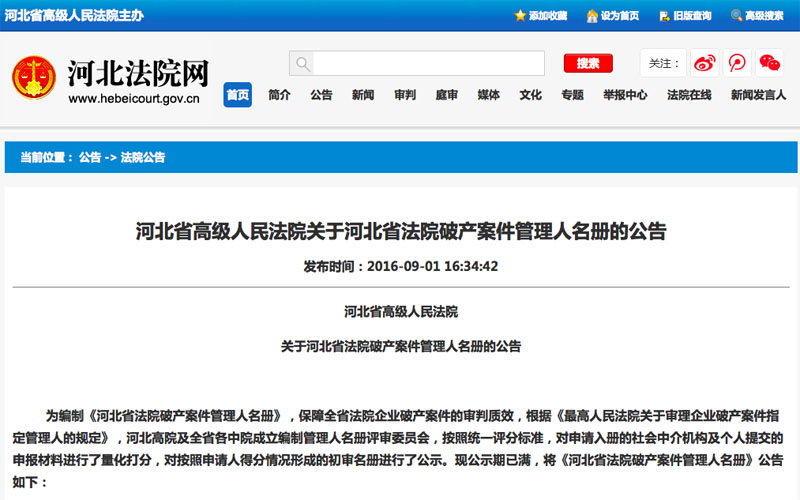
Task: Open the 举报中心 navigation item
Action: (625, 95)
